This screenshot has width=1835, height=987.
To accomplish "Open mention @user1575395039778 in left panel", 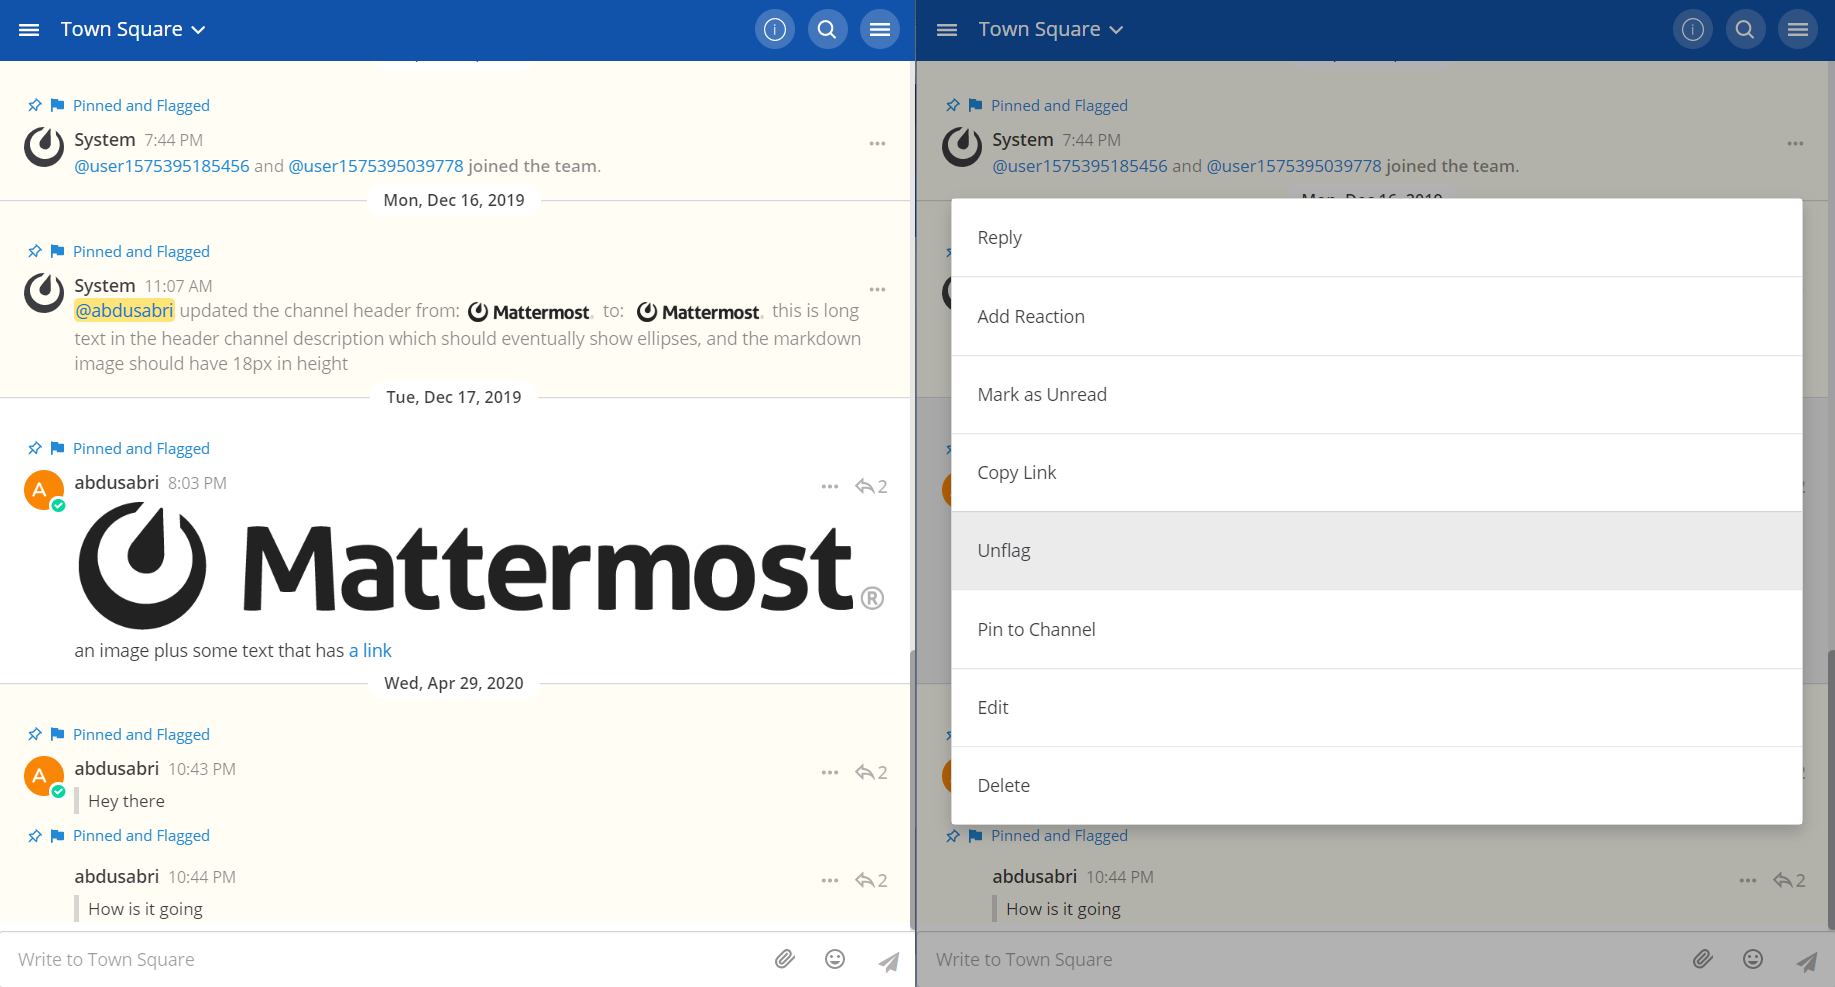I will click(x=376, y=166).
